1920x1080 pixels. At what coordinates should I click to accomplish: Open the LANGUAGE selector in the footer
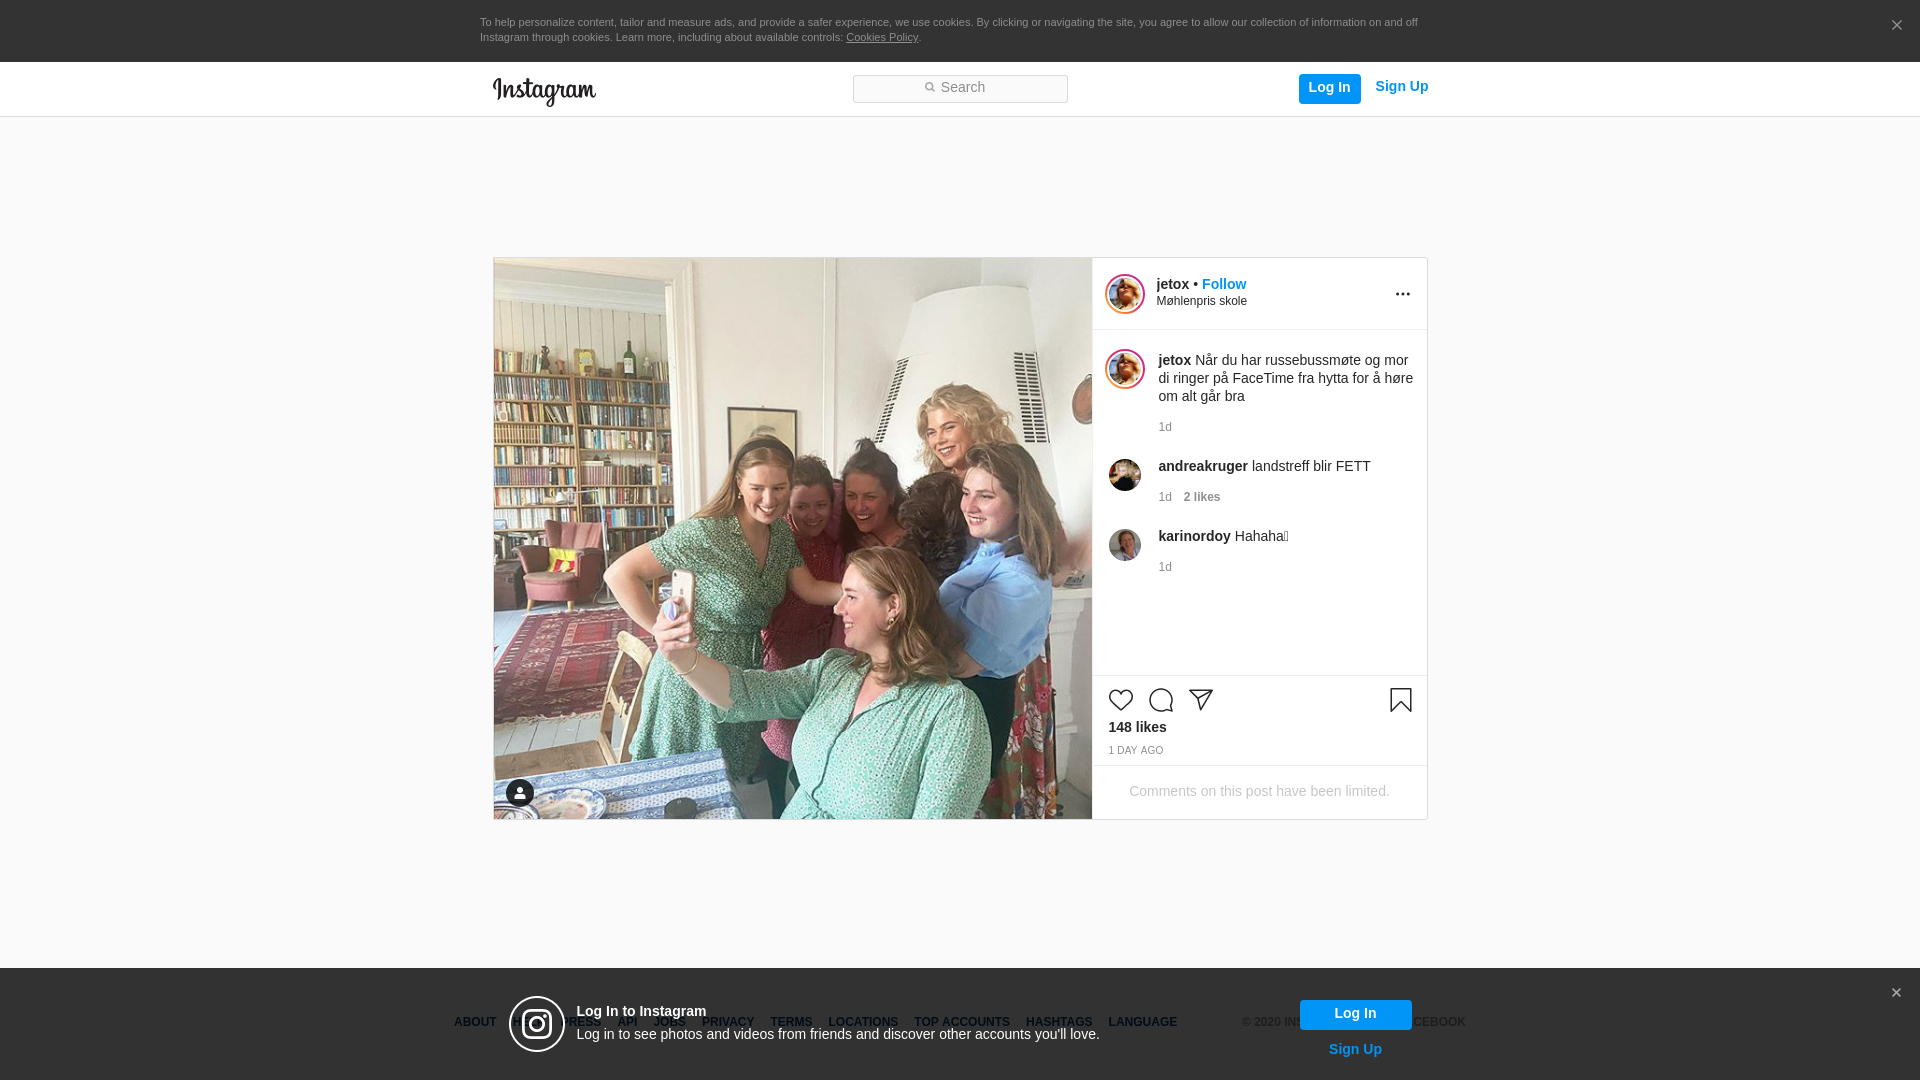[1142, 1022]
